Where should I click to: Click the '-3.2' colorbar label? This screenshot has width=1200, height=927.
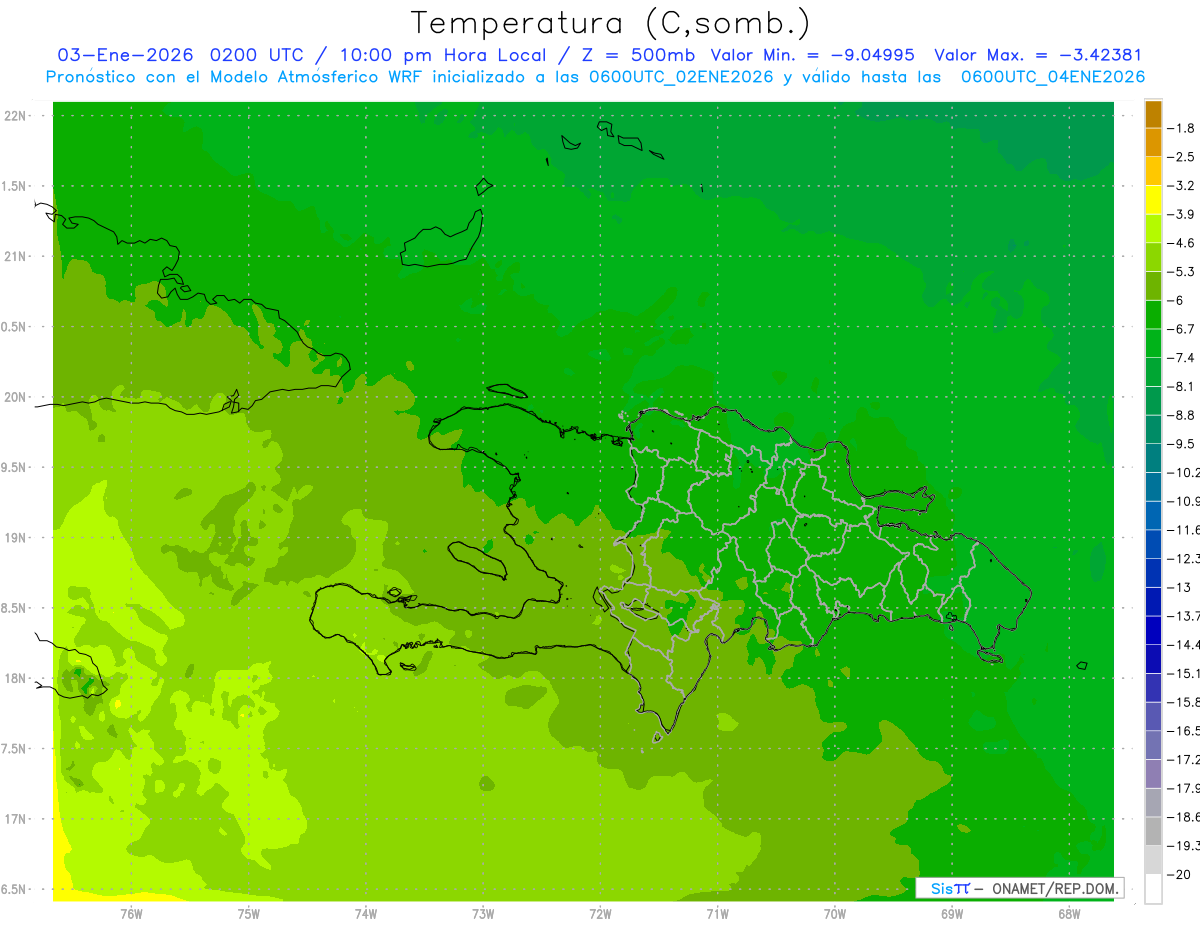coord(1182,185)
